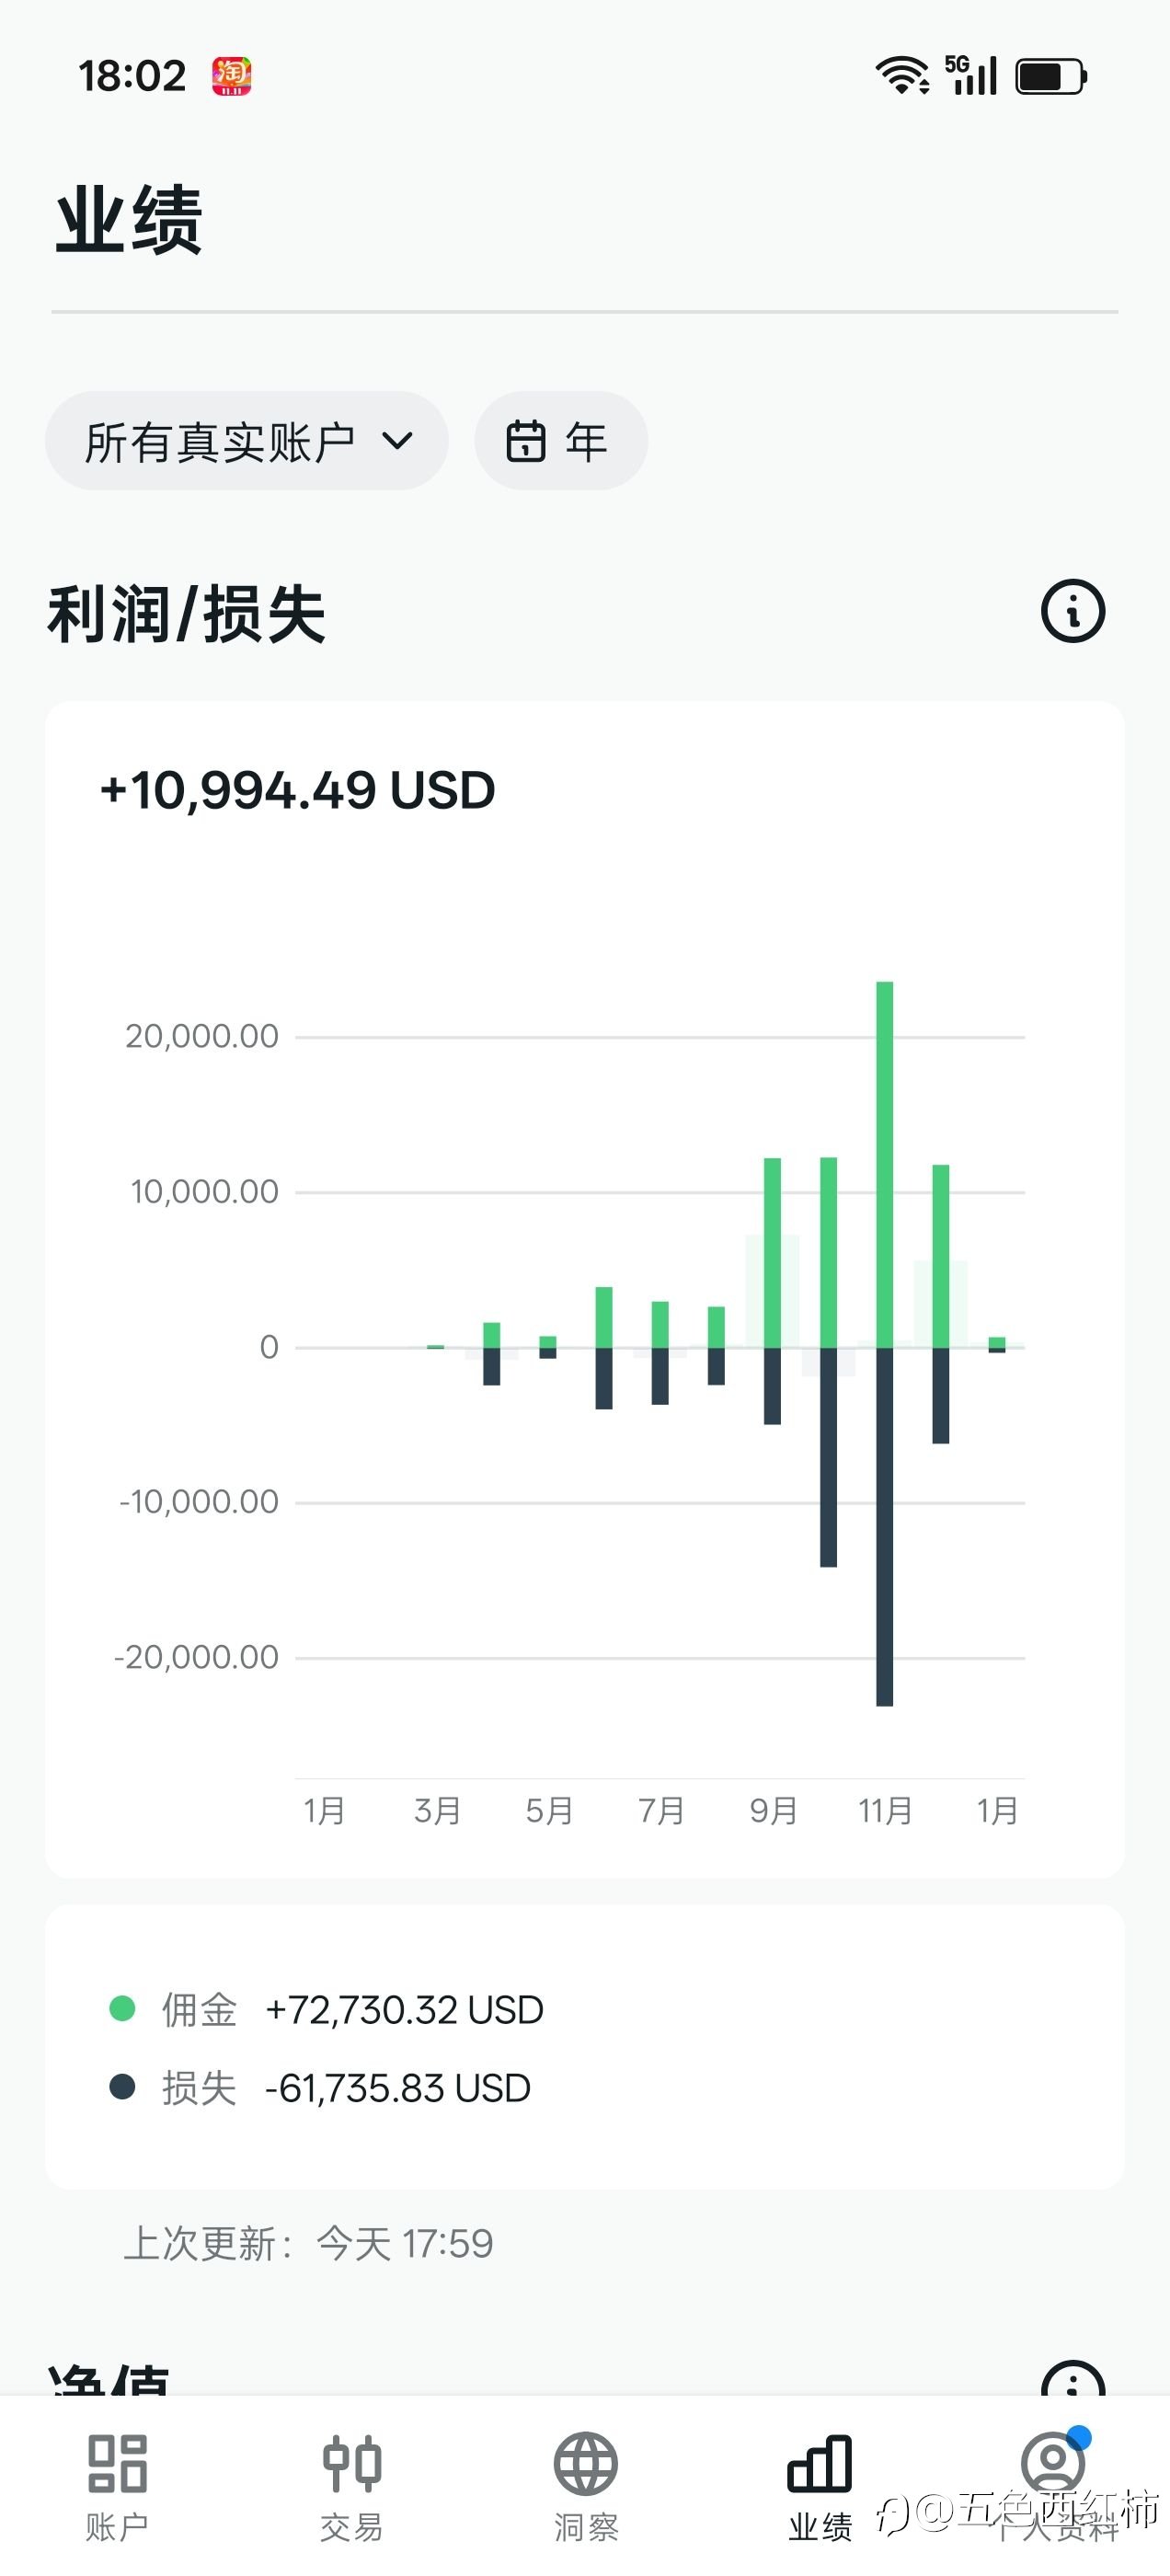The height and width of the screenshot is (2576, 1170).
Task: Select the tallest green bar in November
Action: pyautogui.click(x=884, y=1165)
